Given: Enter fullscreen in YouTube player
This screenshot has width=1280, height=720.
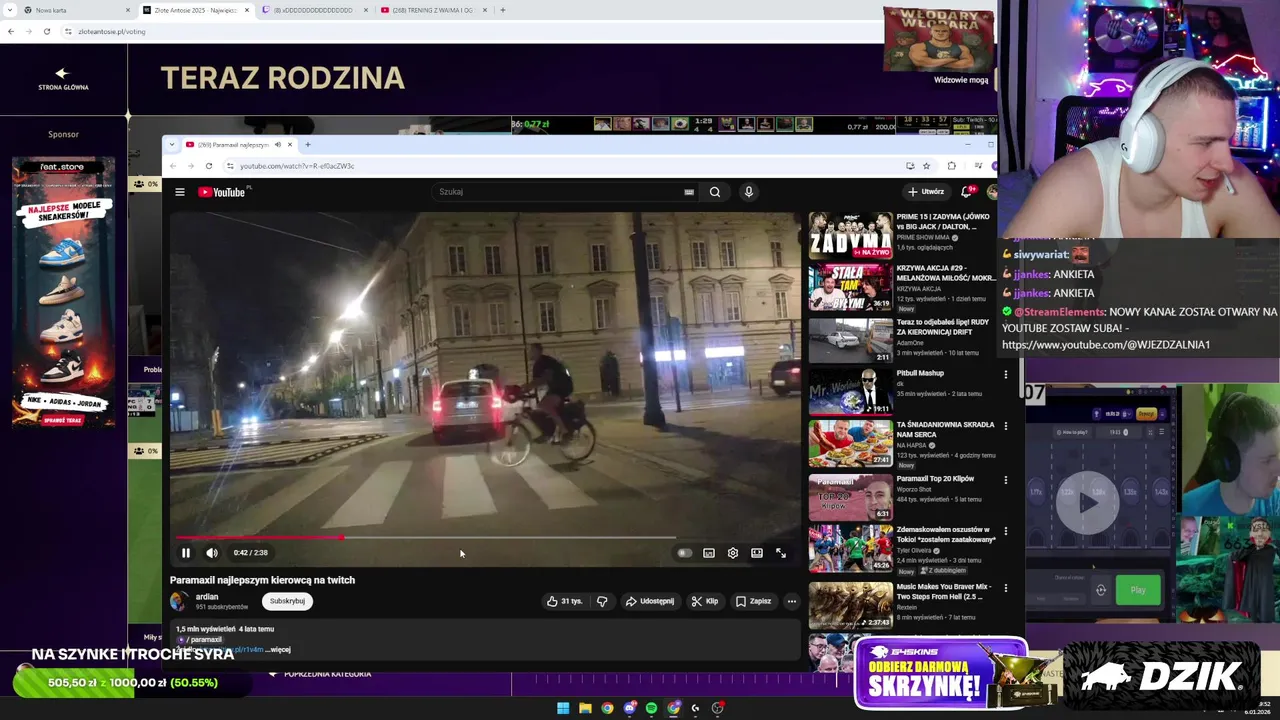Looking at the screenshot, I should (781, 553).
